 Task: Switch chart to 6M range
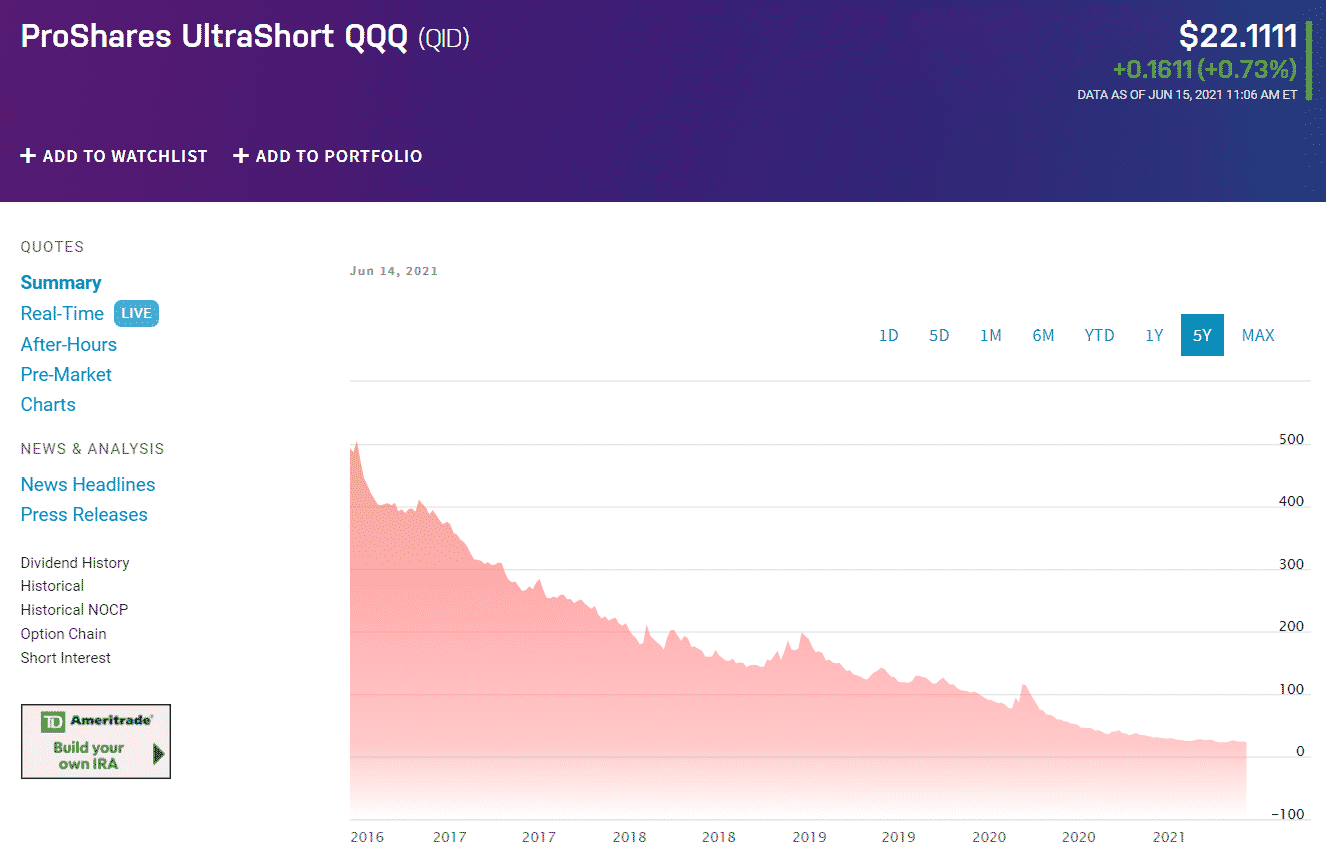tap(1043, 335)
